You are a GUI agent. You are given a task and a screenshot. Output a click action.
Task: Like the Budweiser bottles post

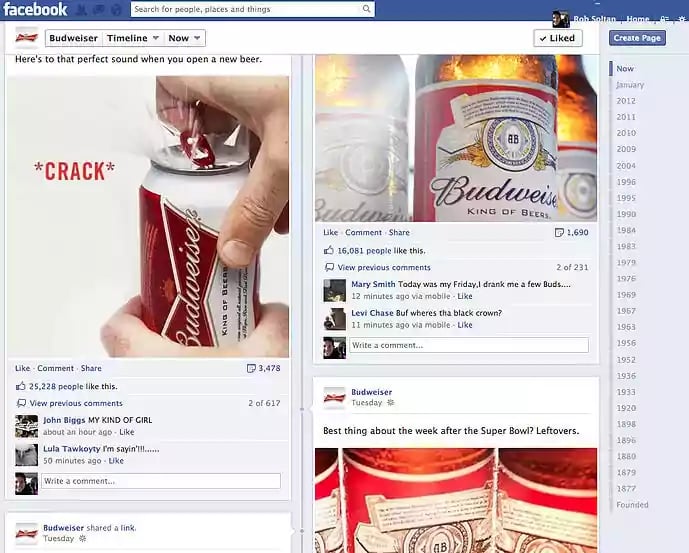(330, 233)
